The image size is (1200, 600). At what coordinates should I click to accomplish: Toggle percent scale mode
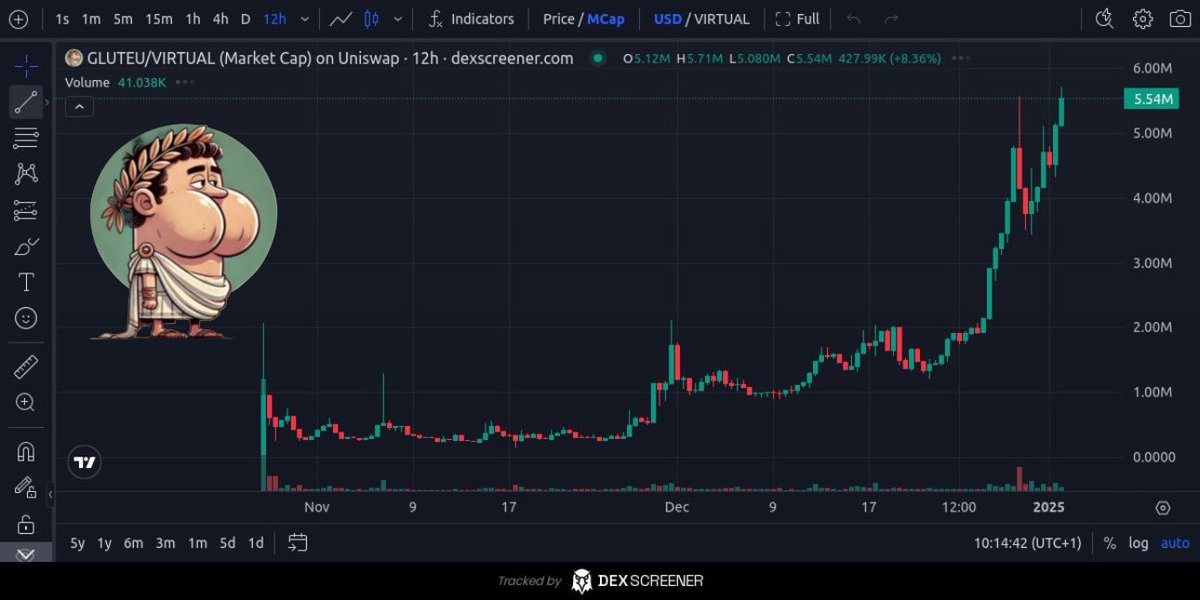pyautogui.click(x=1109, y=543)
